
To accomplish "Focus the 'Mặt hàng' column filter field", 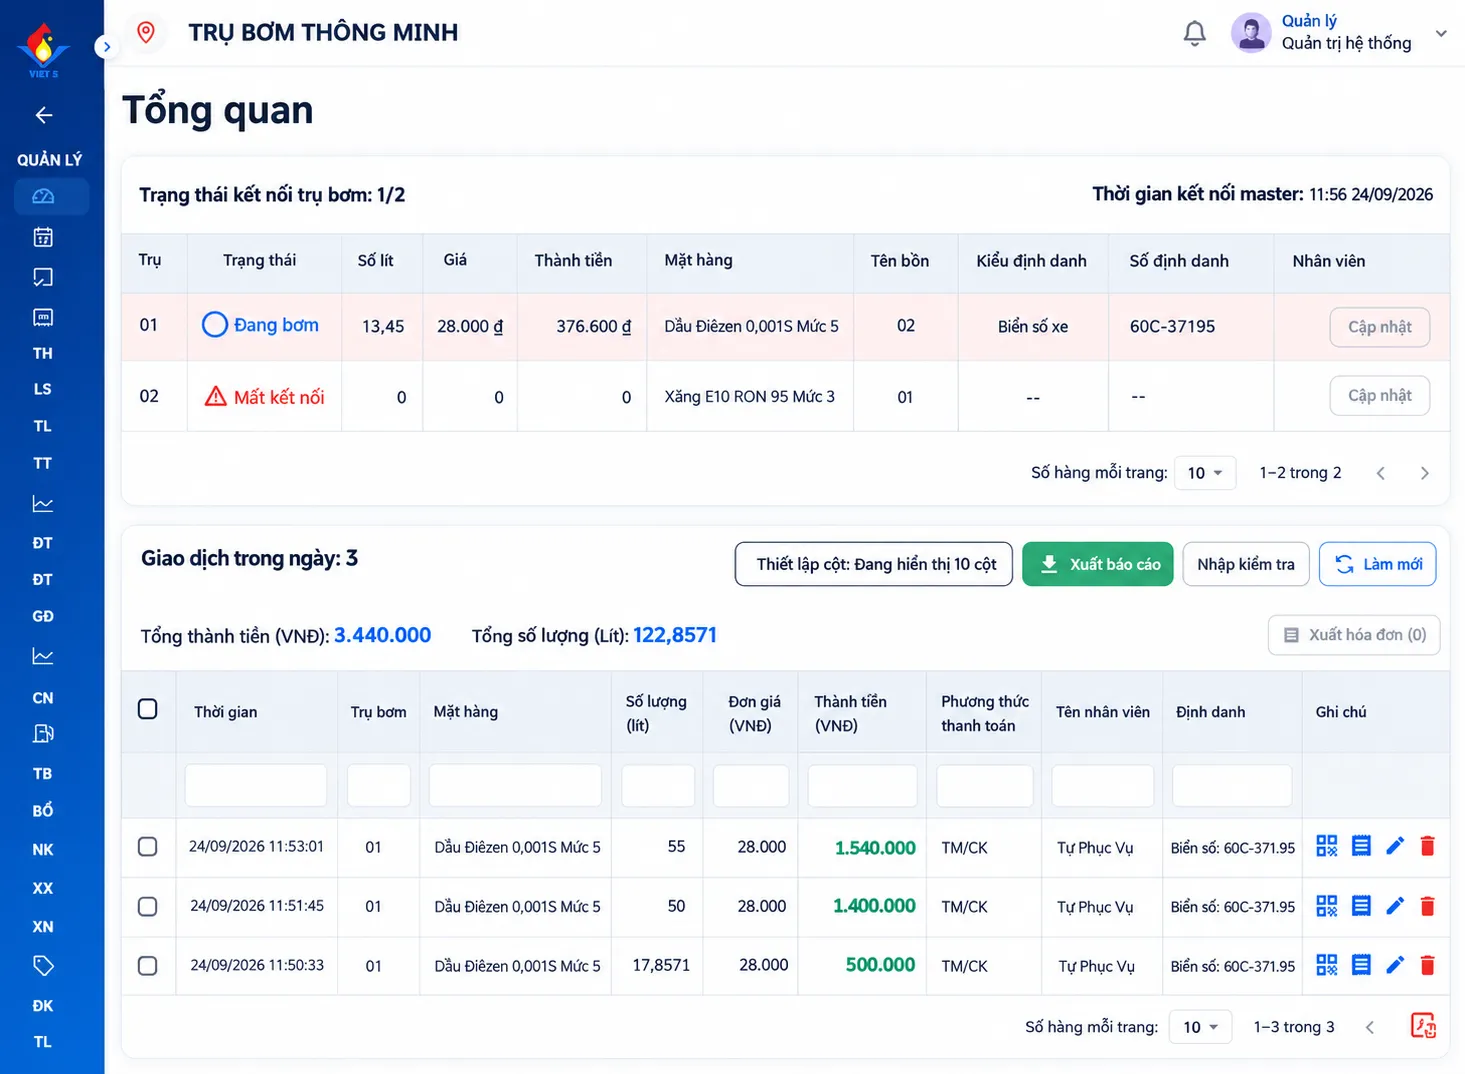I will coord(515,785).
